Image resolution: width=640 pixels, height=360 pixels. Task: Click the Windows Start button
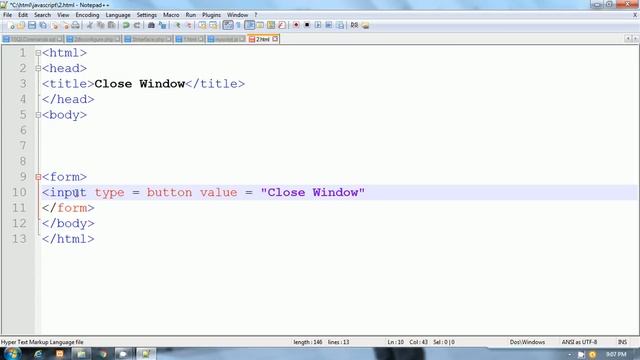point(12,353)
